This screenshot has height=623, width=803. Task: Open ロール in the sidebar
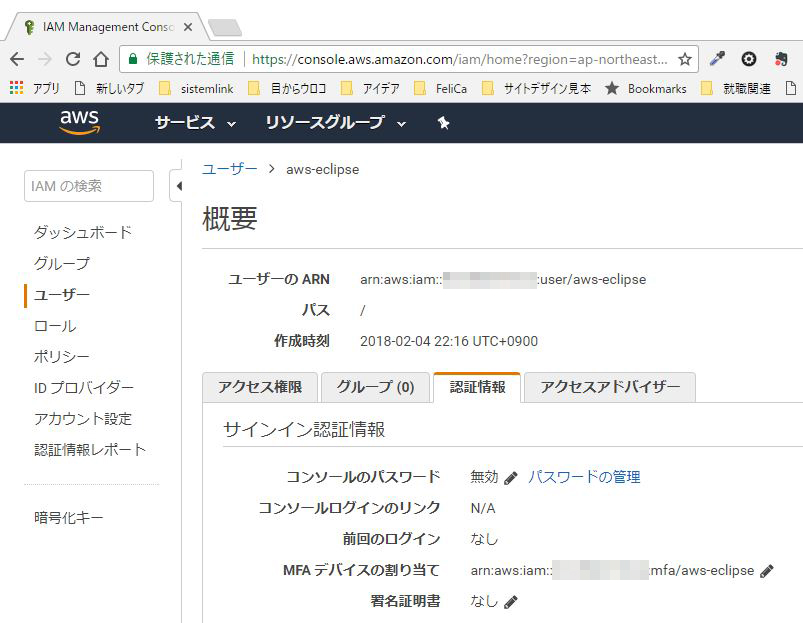pos(55,326)
